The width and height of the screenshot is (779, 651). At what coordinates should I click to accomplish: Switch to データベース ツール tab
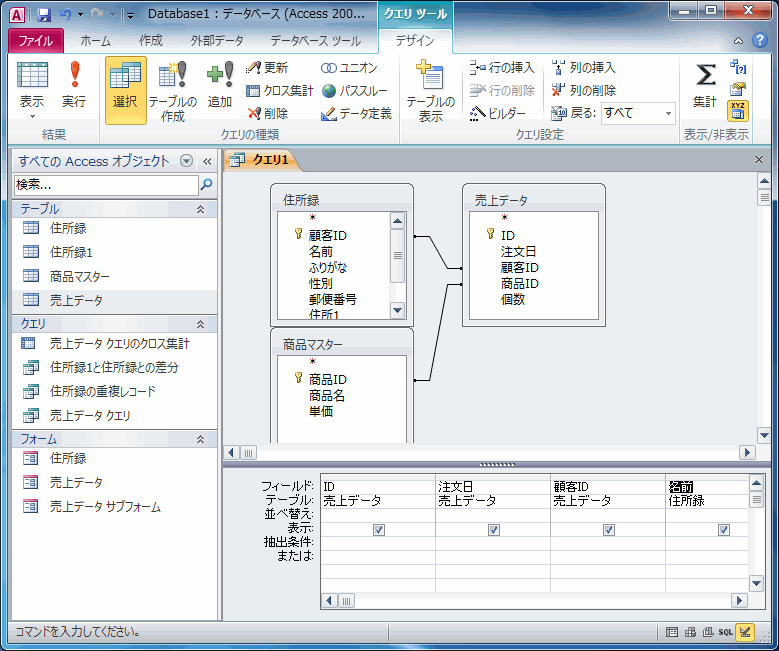(x=315, y=41)
